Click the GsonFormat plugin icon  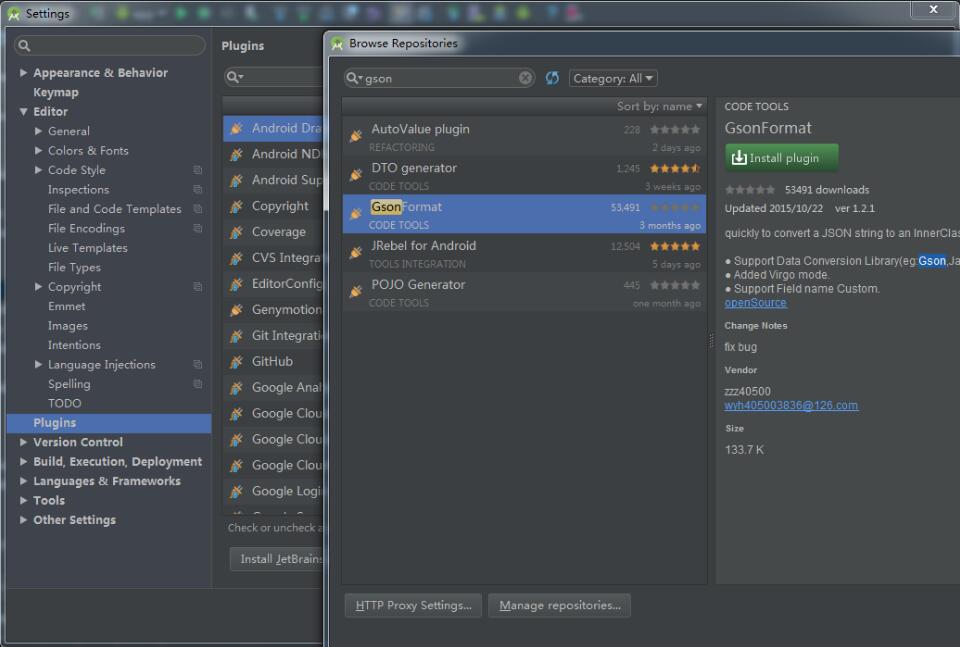(357, 213)
